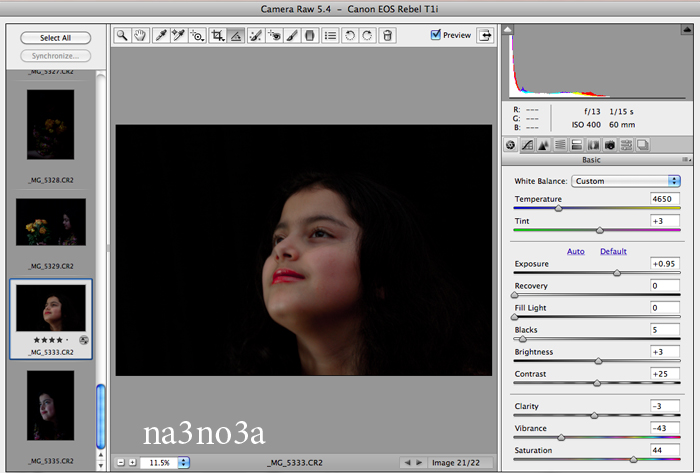
Task: Switch to the Camera Calibration tab
Action: pyautogui.click(x=608, y=145)
